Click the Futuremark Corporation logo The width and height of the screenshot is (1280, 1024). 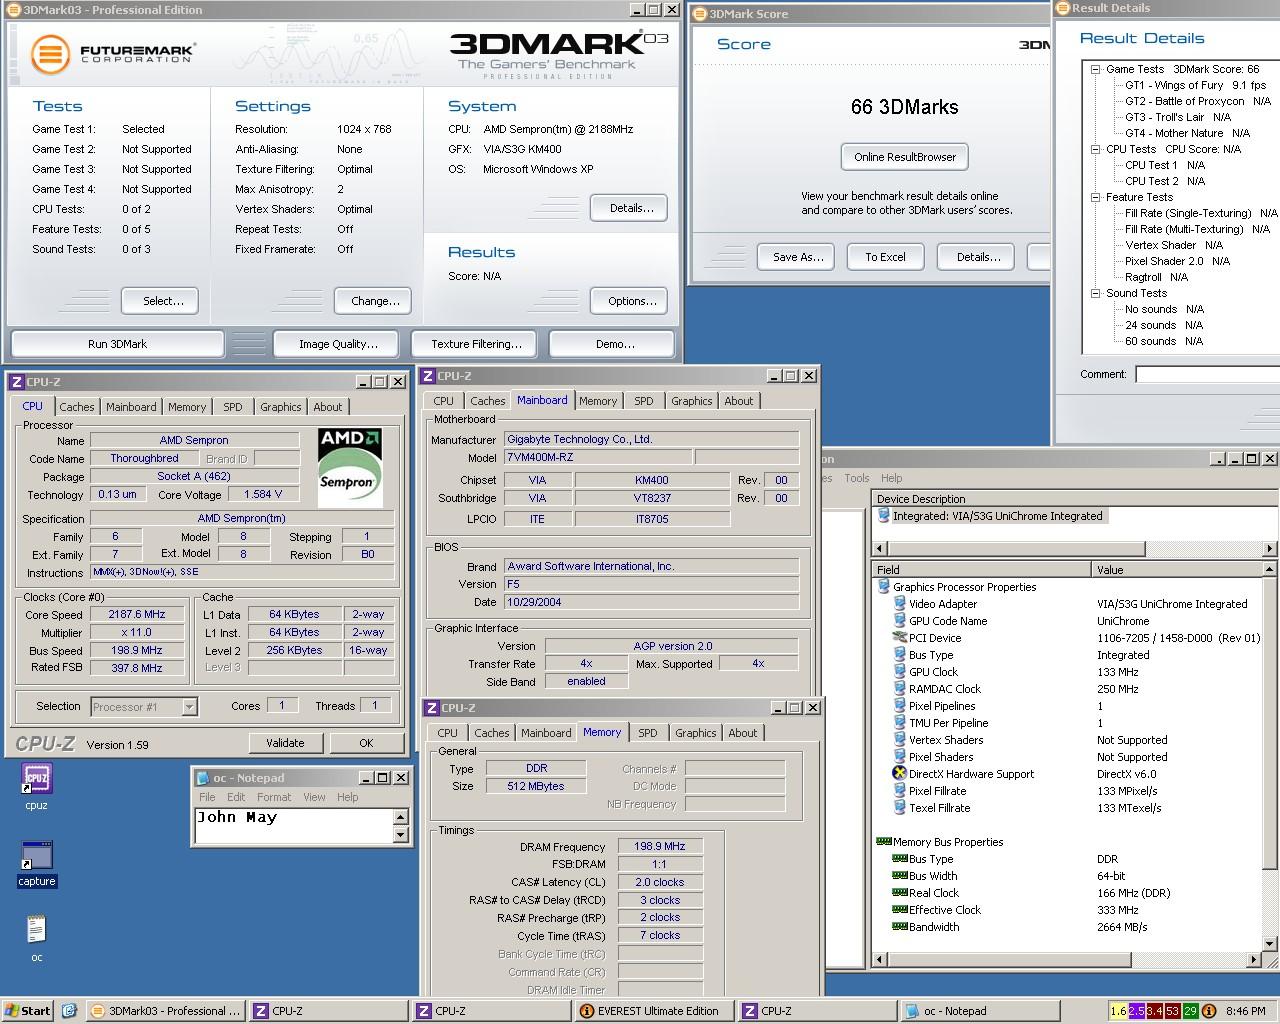pos(112,53)
